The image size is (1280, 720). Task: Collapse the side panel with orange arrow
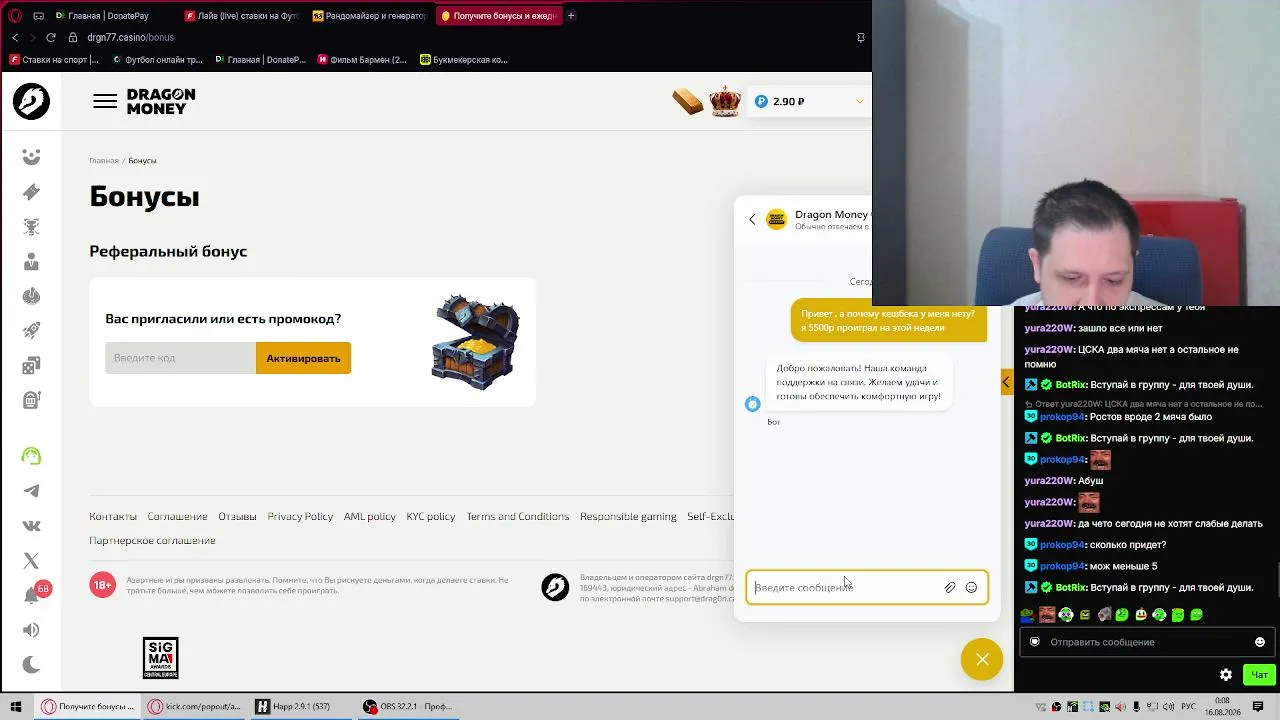pyautogui.click(x=1006, y=382)
